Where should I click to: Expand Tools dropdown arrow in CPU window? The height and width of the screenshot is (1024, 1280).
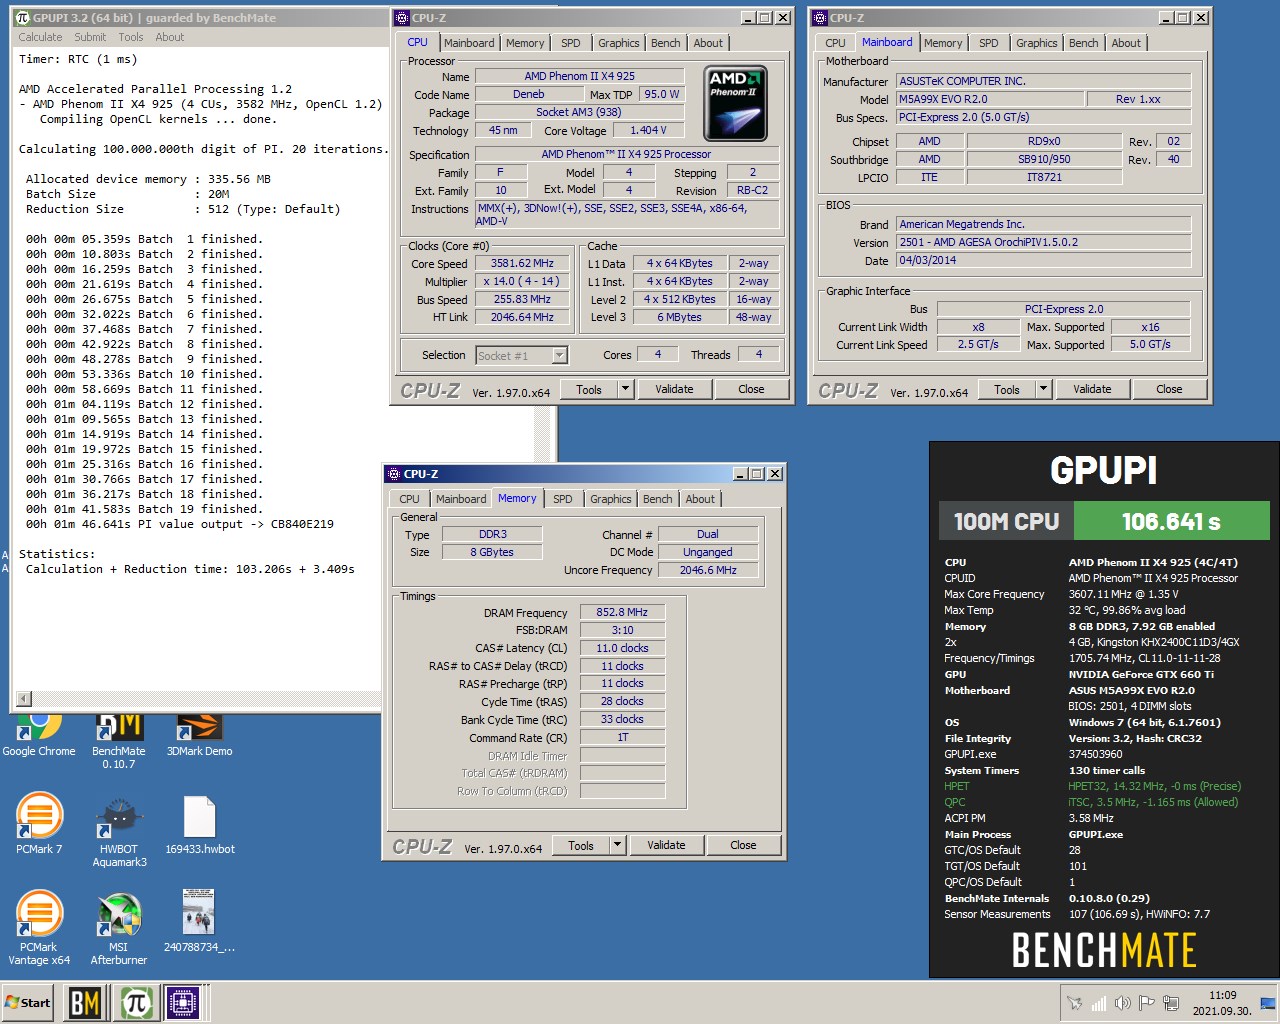coord(626,389)
